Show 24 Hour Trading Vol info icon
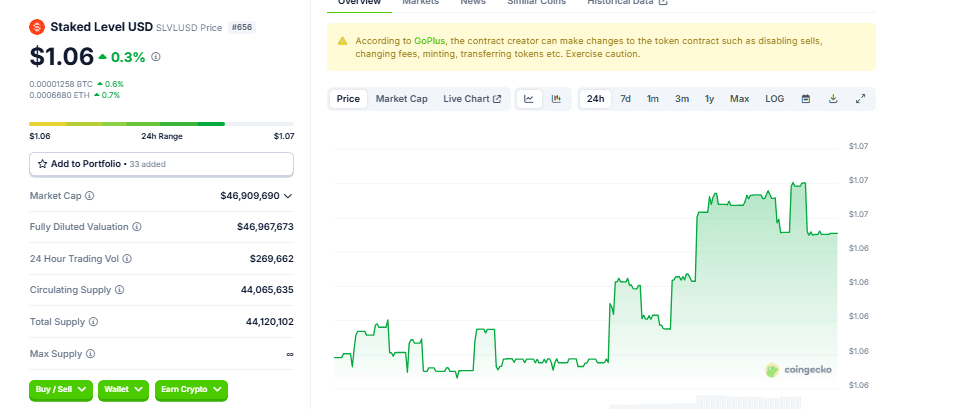This screenshot has width=966, height=409. [127, 259]
